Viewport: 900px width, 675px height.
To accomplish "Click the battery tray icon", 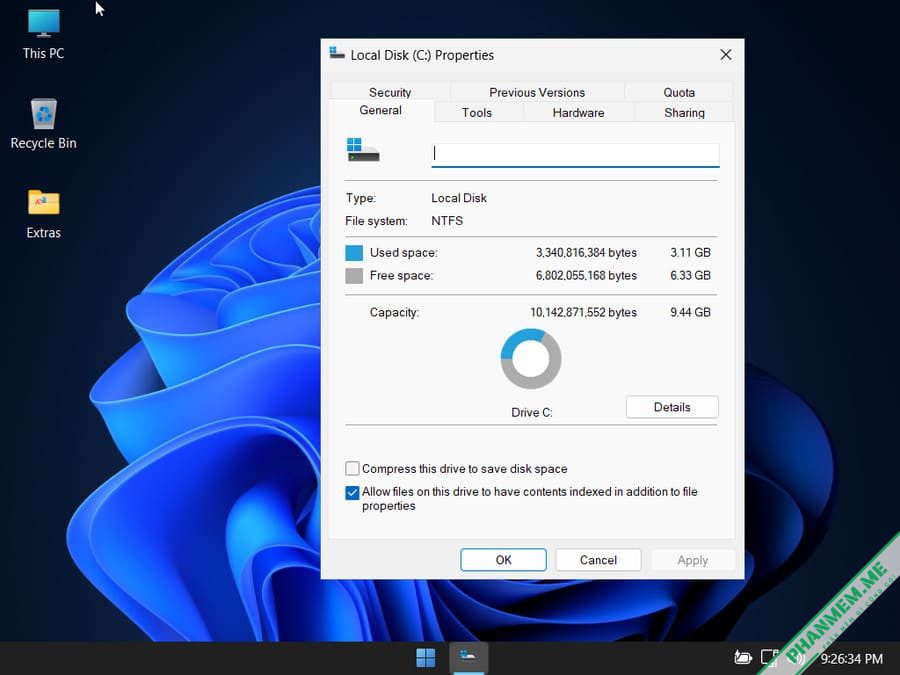I will (x=743, y=657).
